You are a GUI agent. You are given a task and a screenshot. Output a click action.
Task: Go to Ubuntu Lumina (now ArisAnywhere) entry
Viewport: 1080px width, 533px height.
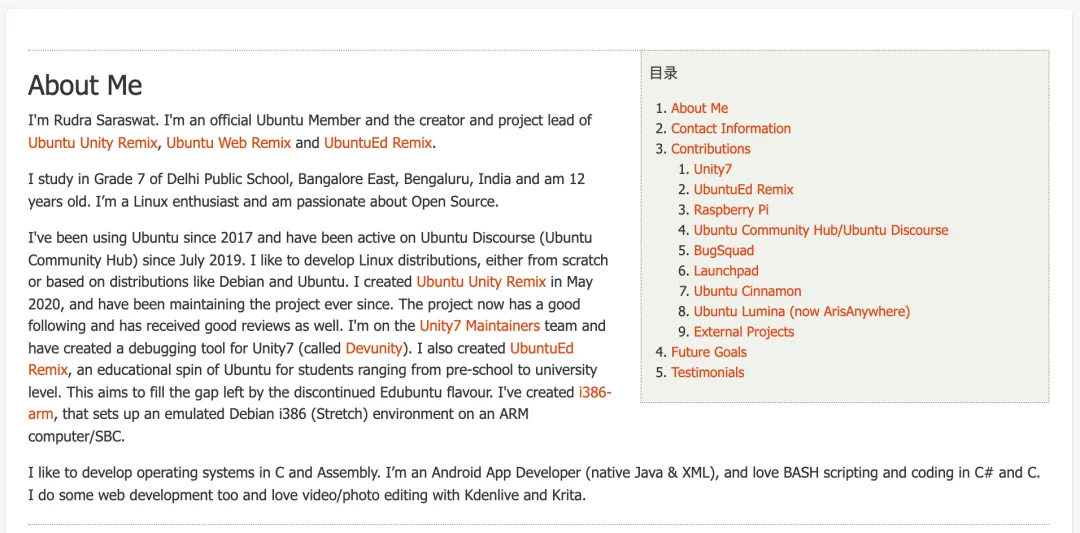(802, 311)
